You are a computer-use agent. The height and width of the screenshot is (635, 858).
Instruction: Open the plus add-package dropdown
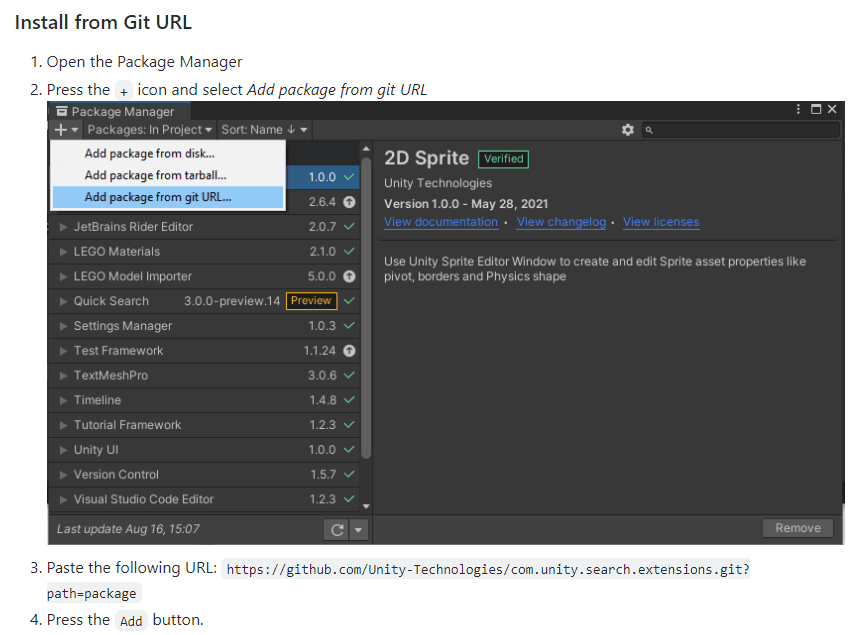tap(67, 130)
